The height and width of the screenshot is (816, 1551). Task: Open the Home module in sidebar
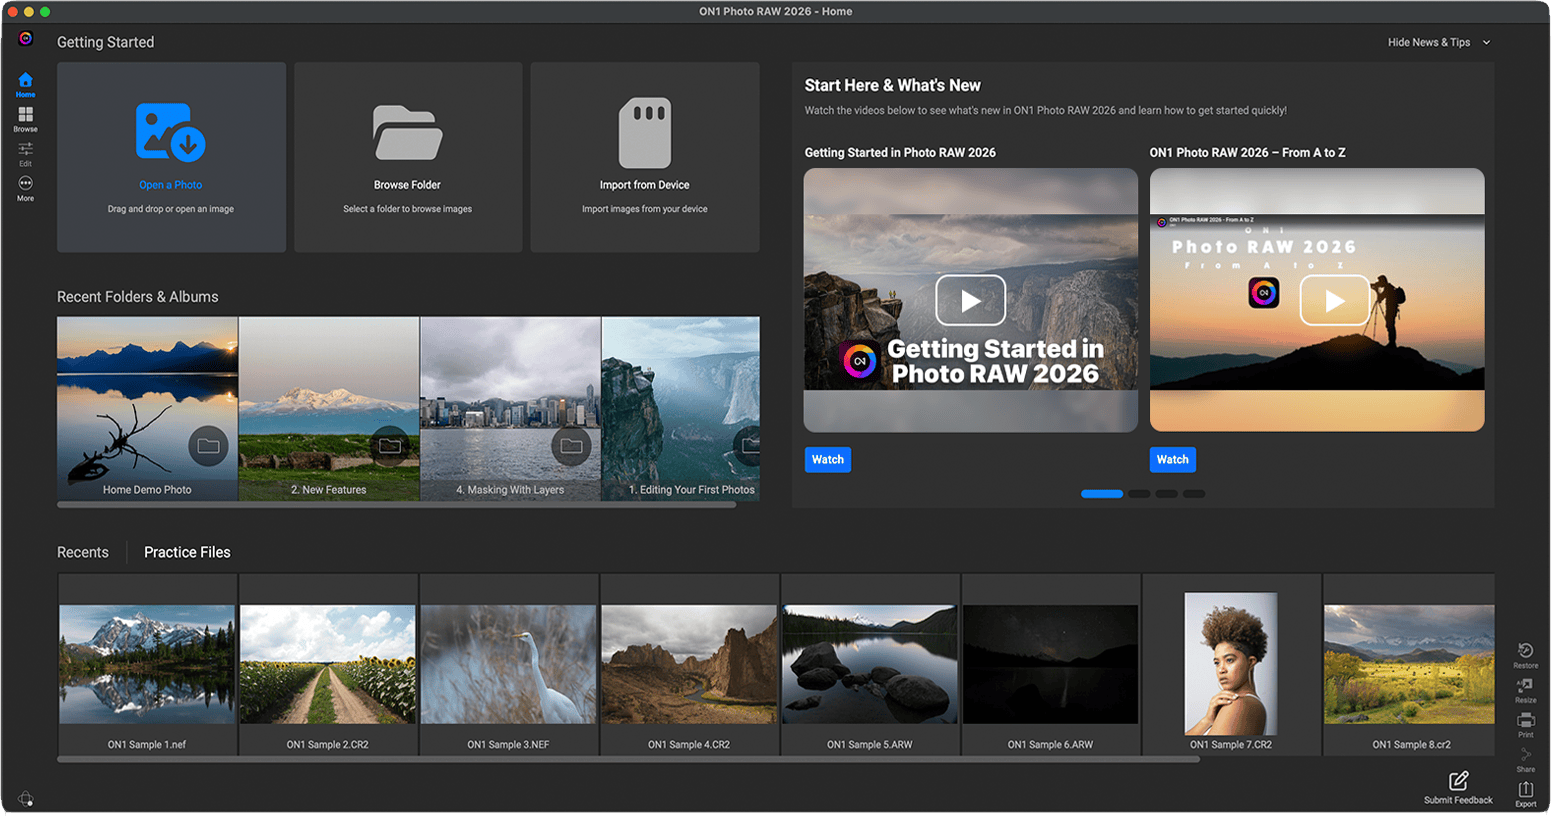[x=26, y=84]
